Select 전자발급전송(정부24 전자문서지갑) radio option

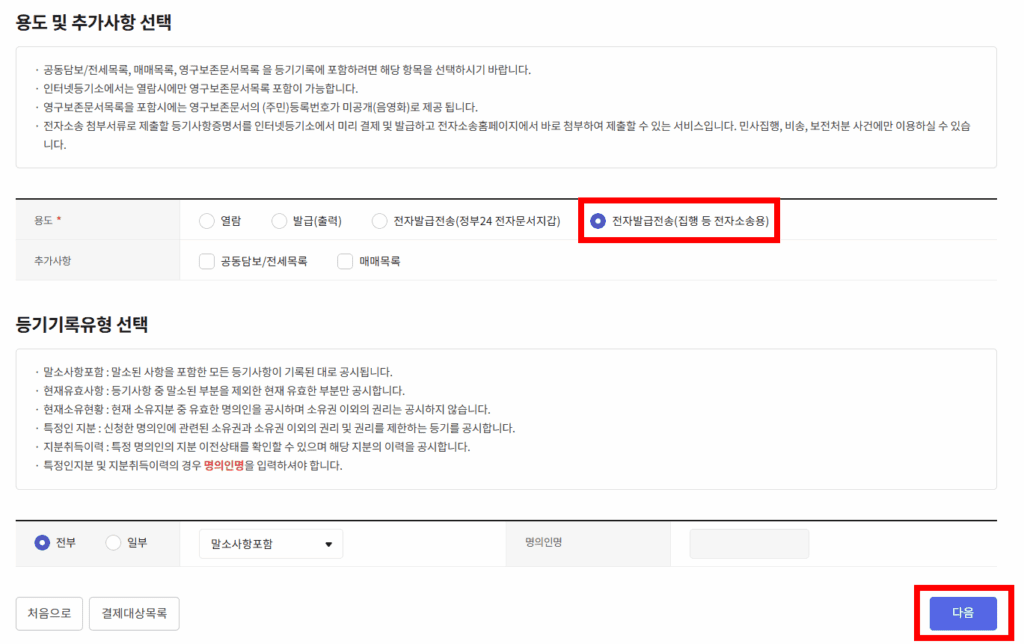[379, 221]
